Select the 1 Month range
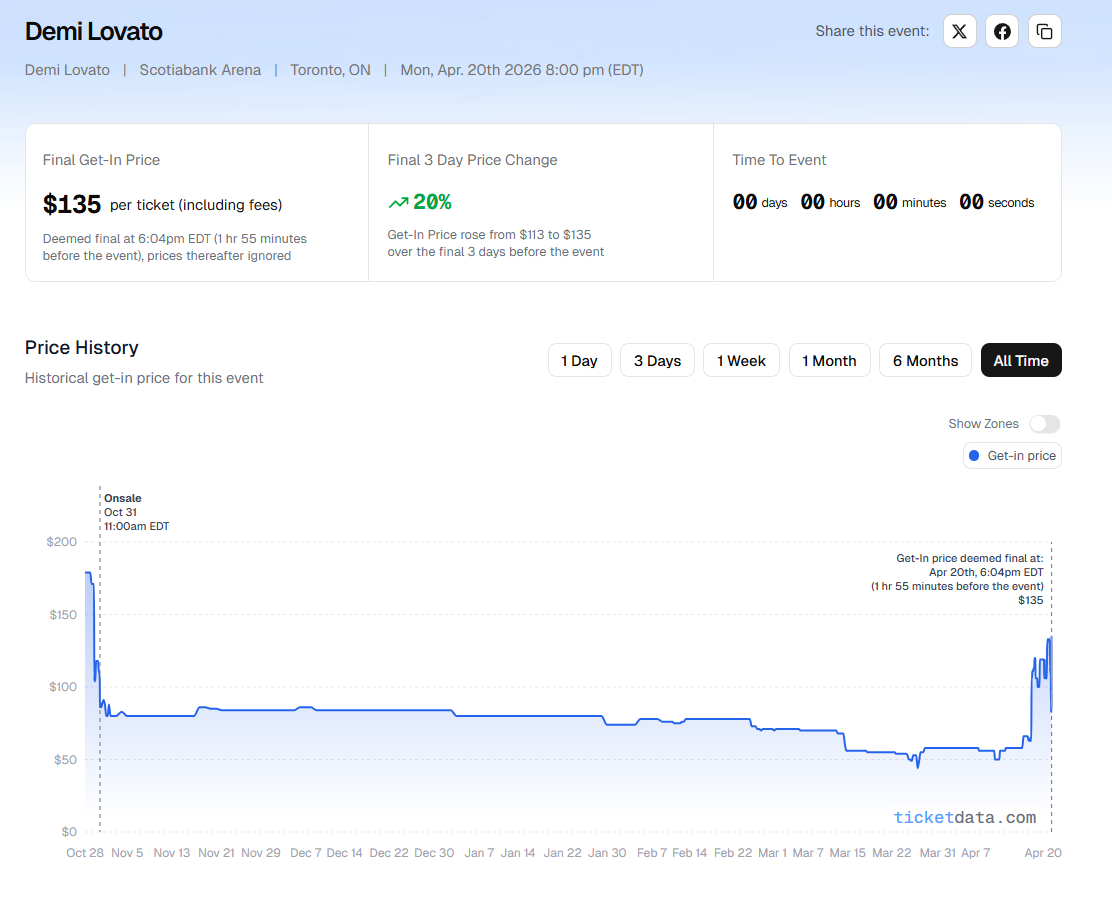 [x=830, y=360]
